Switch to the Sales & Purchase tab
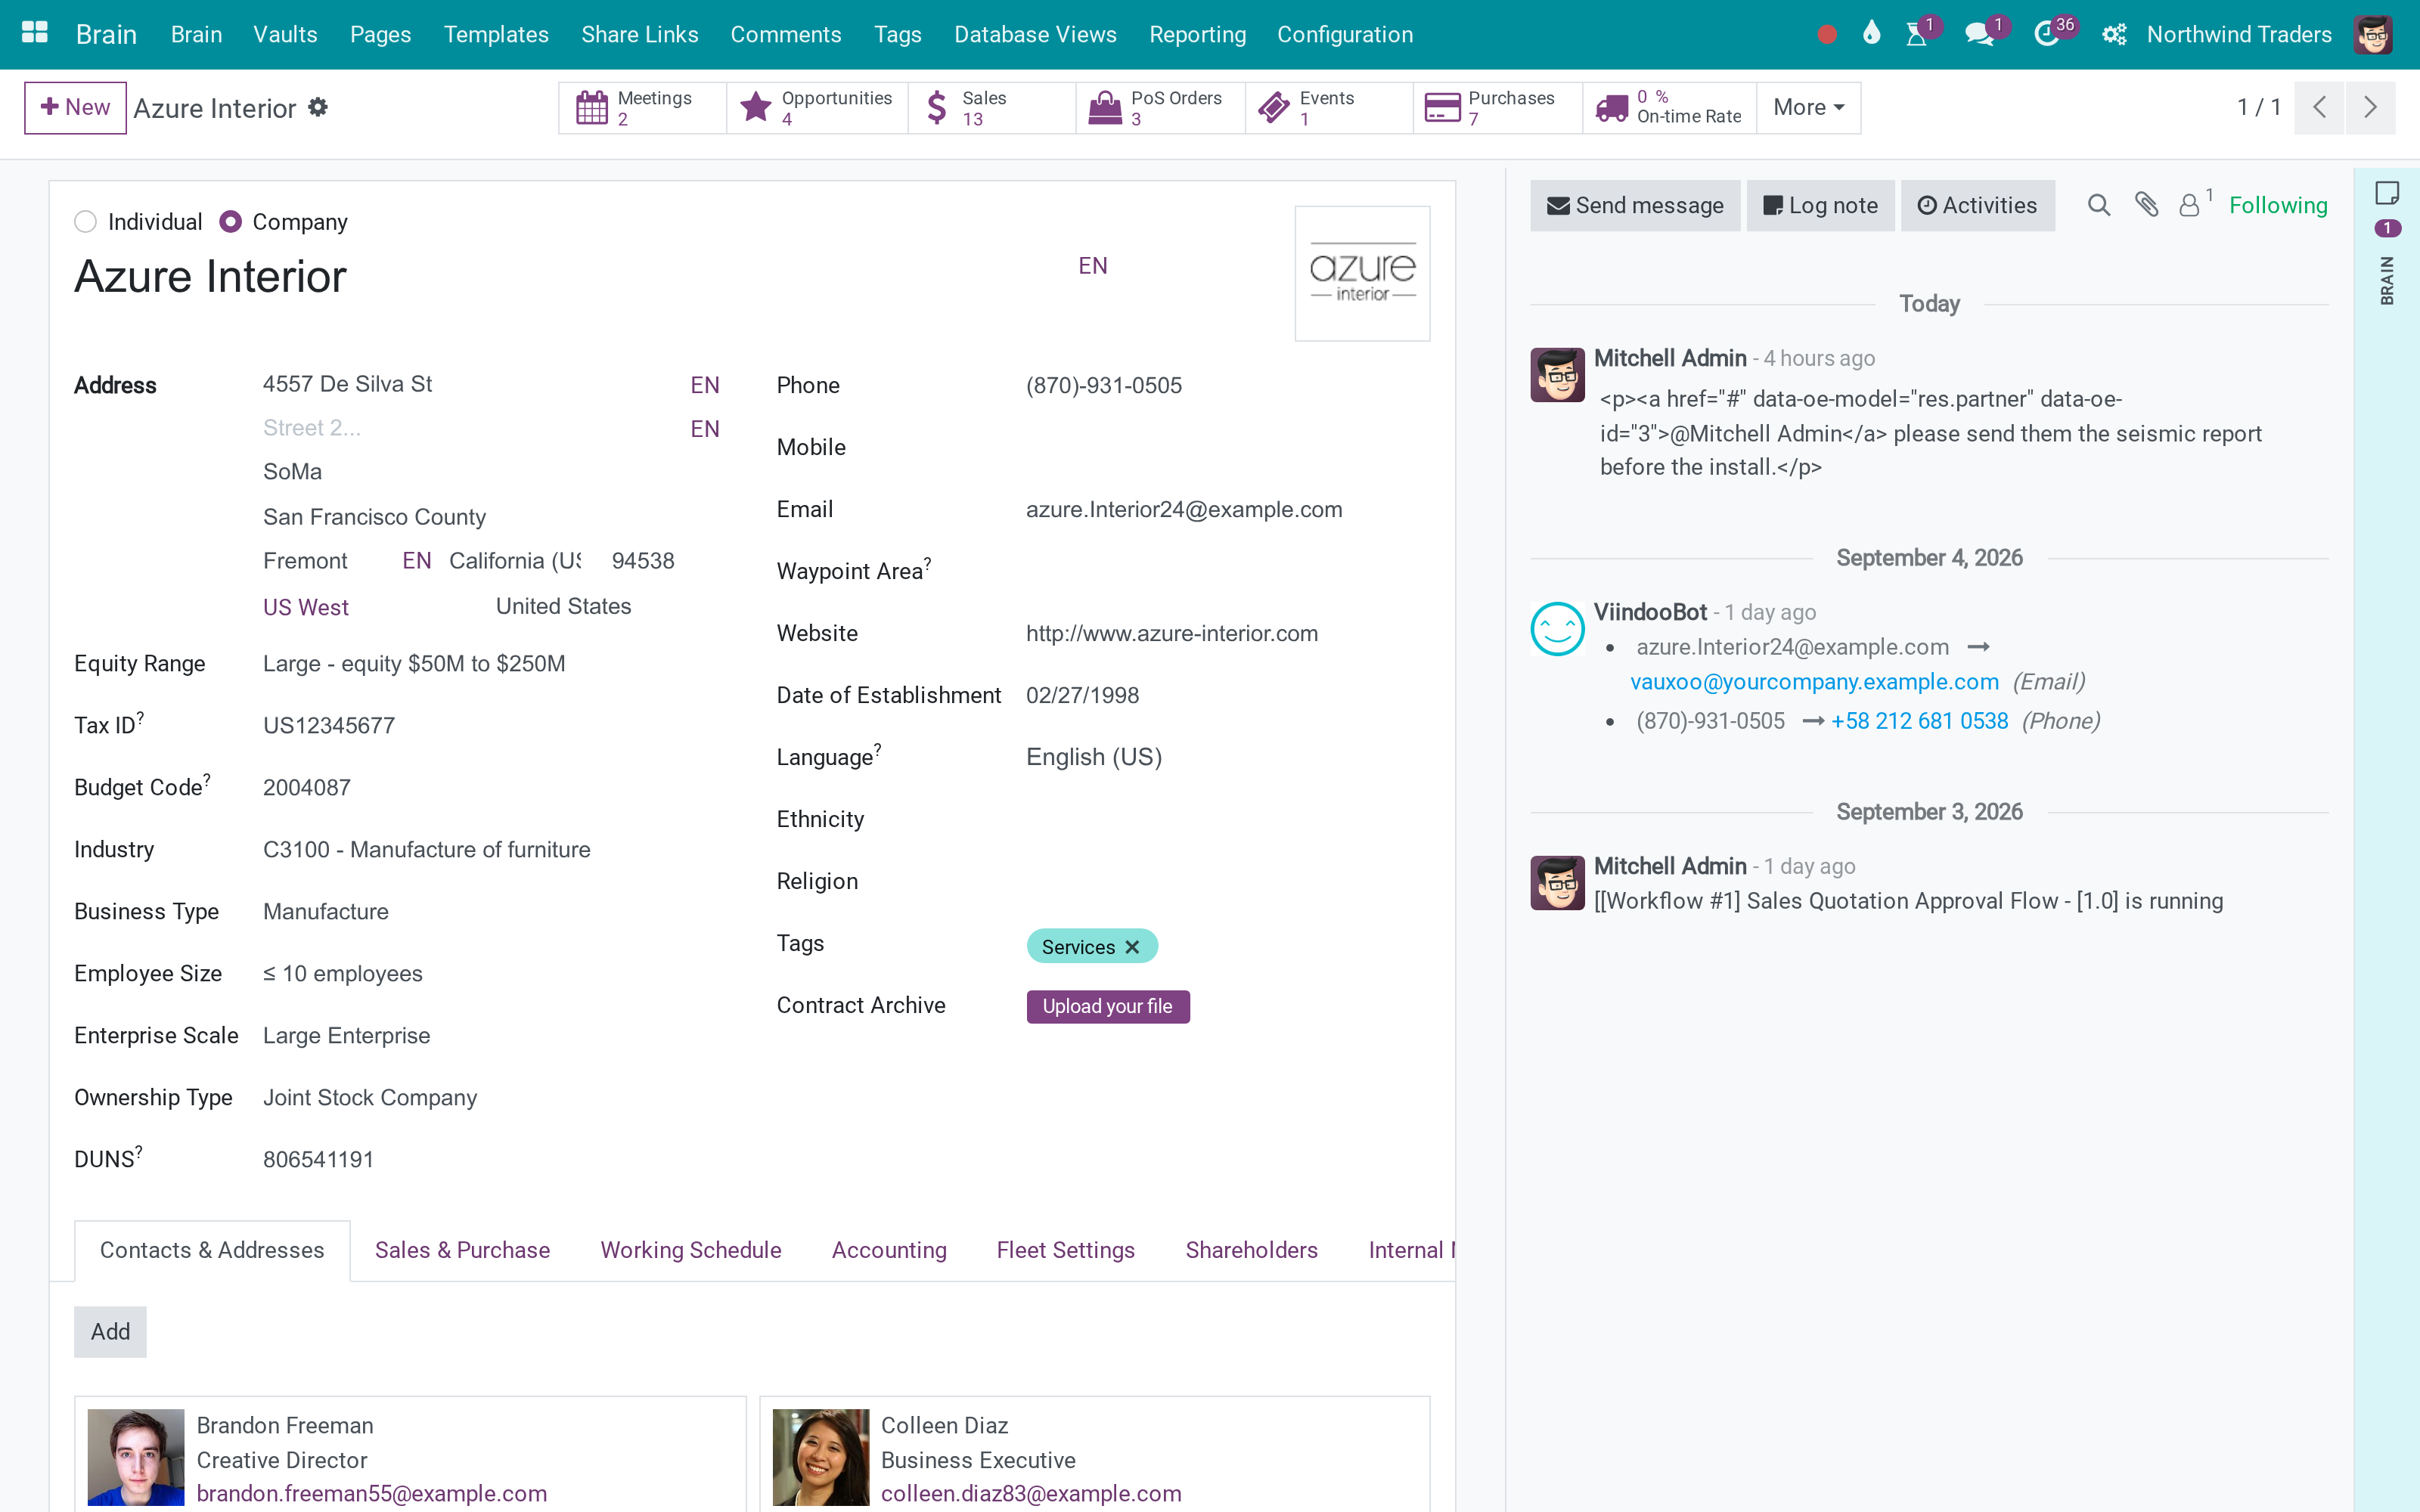Viewport: 2420px width, 1512px height. pos(462,1250)
